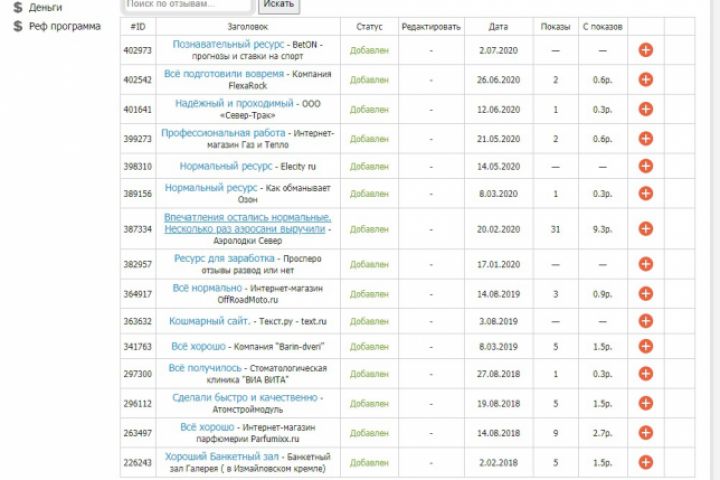Viewport: 720px width, 480px height.
Task: Open 'Сделали быстро и качественно' review link
Action: click(245, 397)
